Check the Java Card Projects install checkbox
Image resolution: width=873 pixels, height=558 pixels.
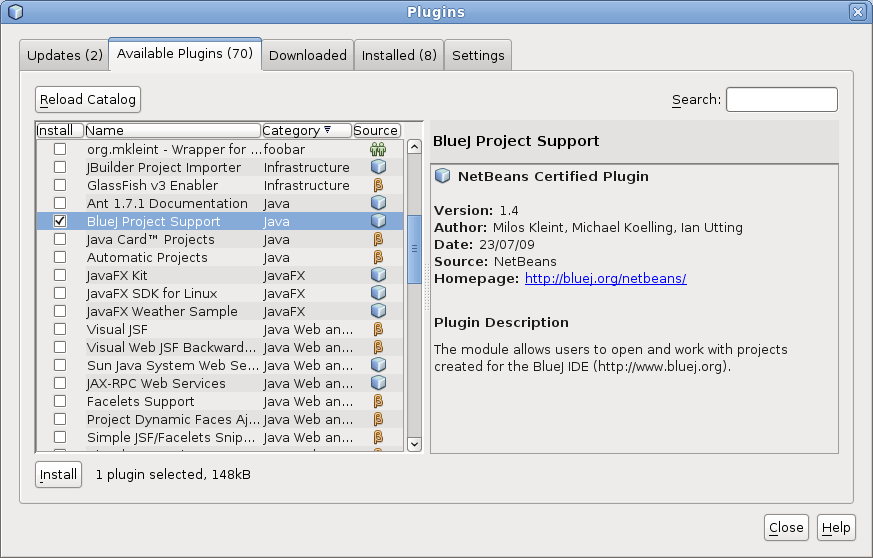click(x=60, y=239)
